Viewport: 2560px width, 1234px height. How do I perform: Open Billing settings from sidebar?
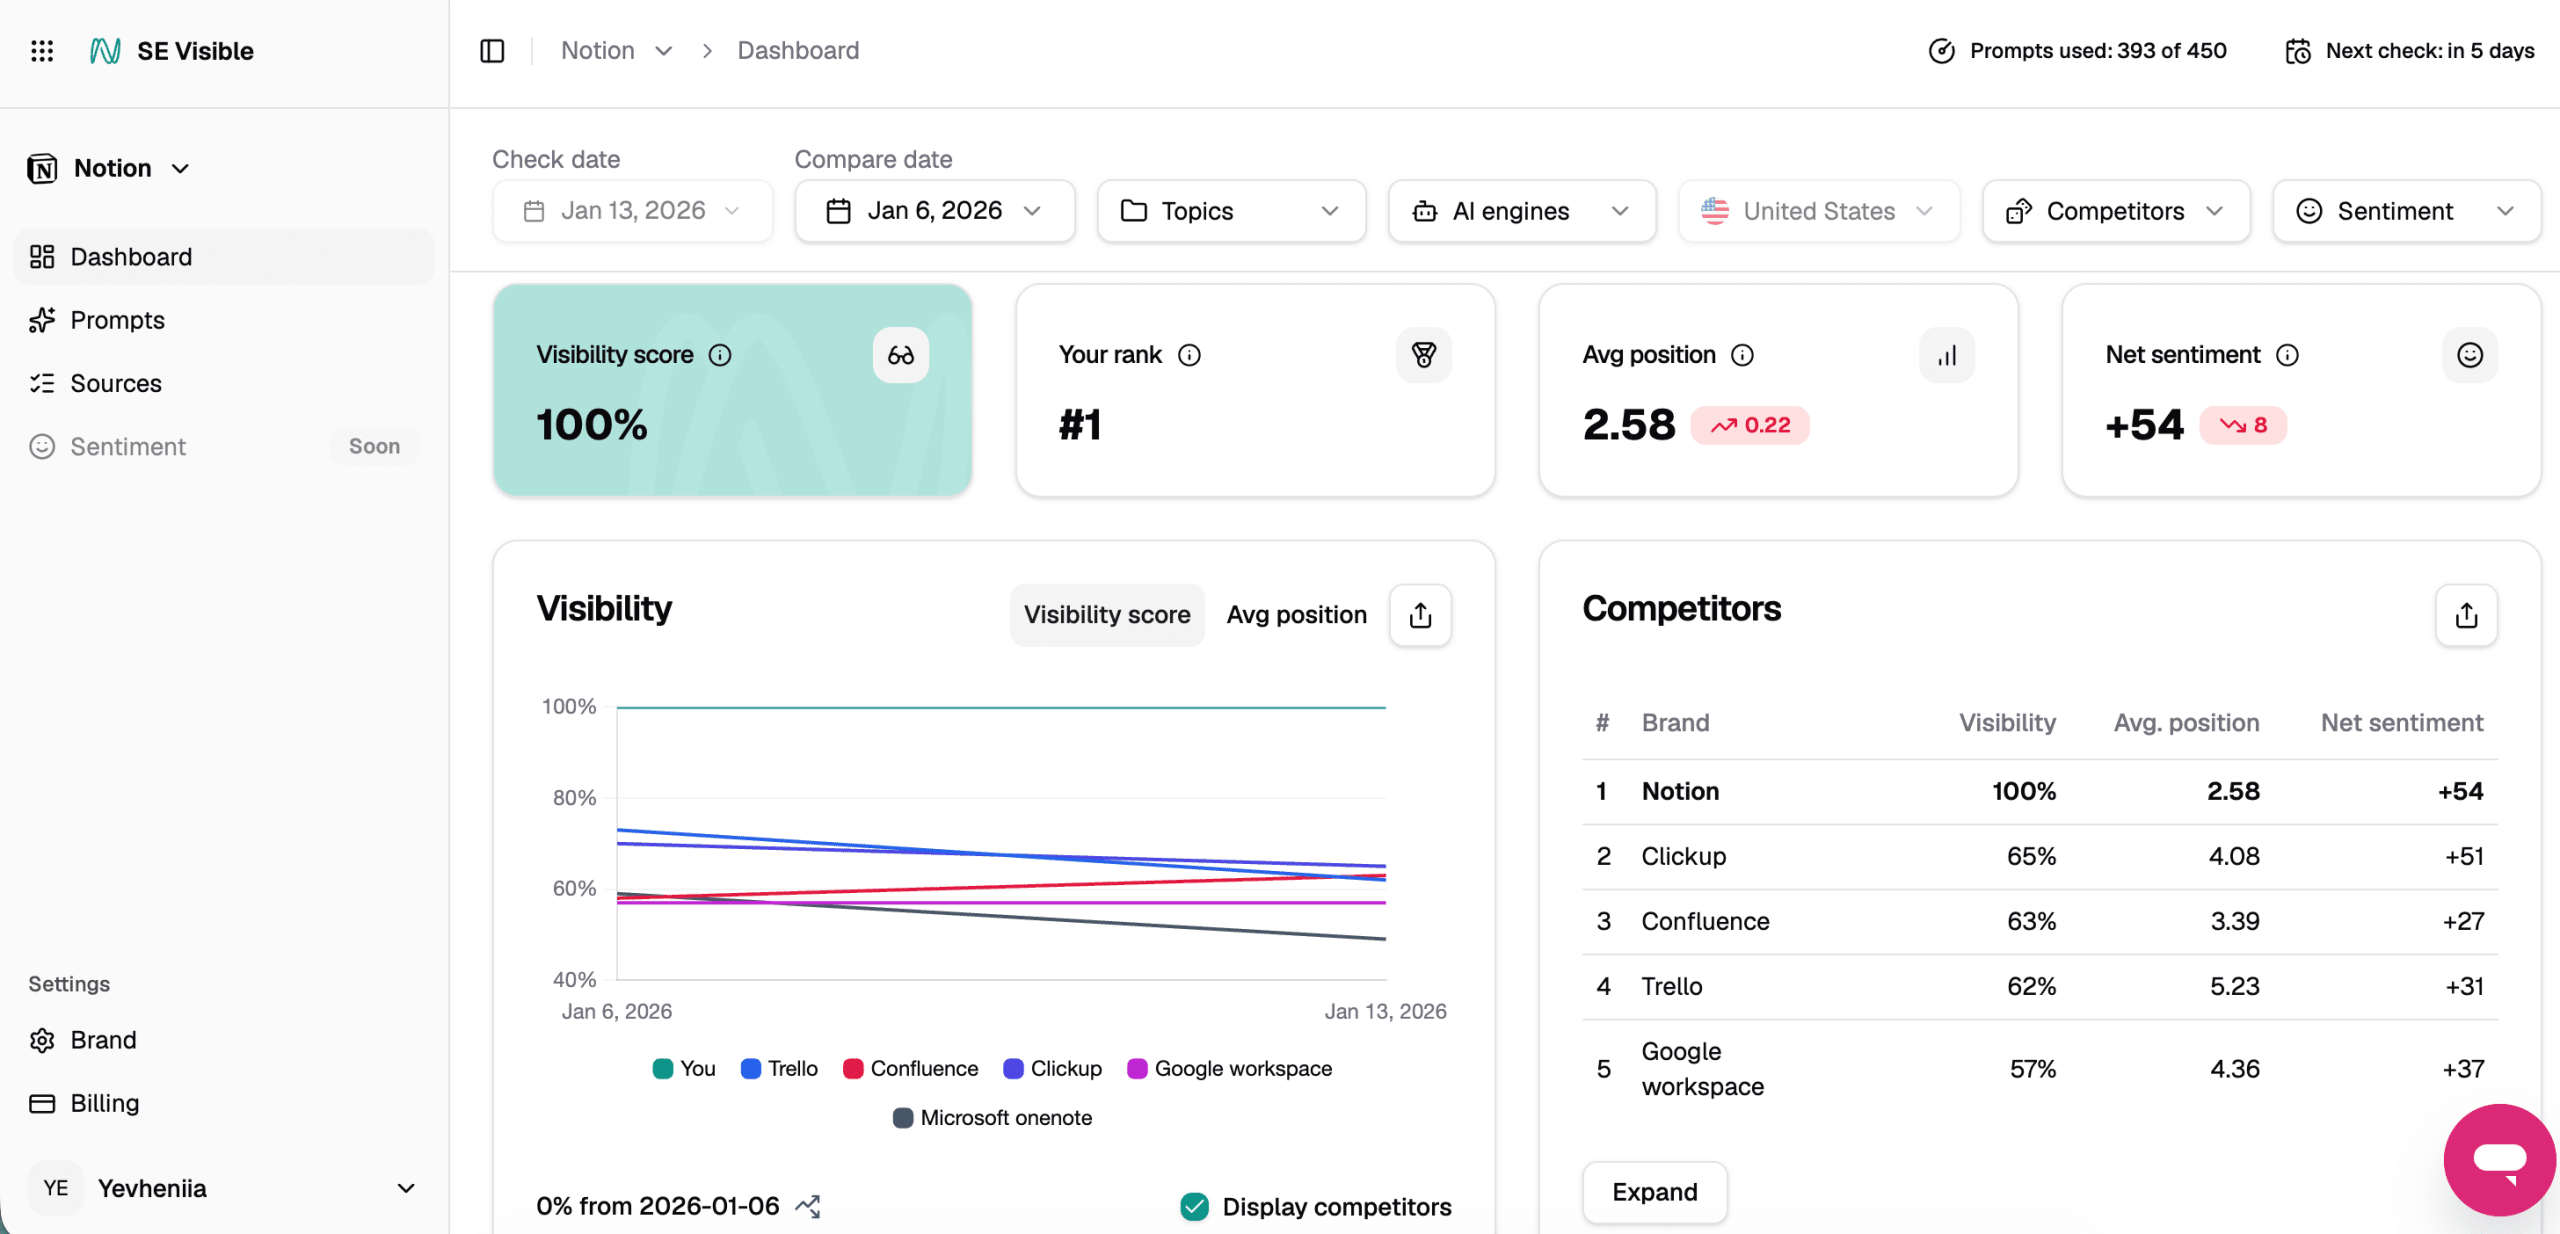103,1103
